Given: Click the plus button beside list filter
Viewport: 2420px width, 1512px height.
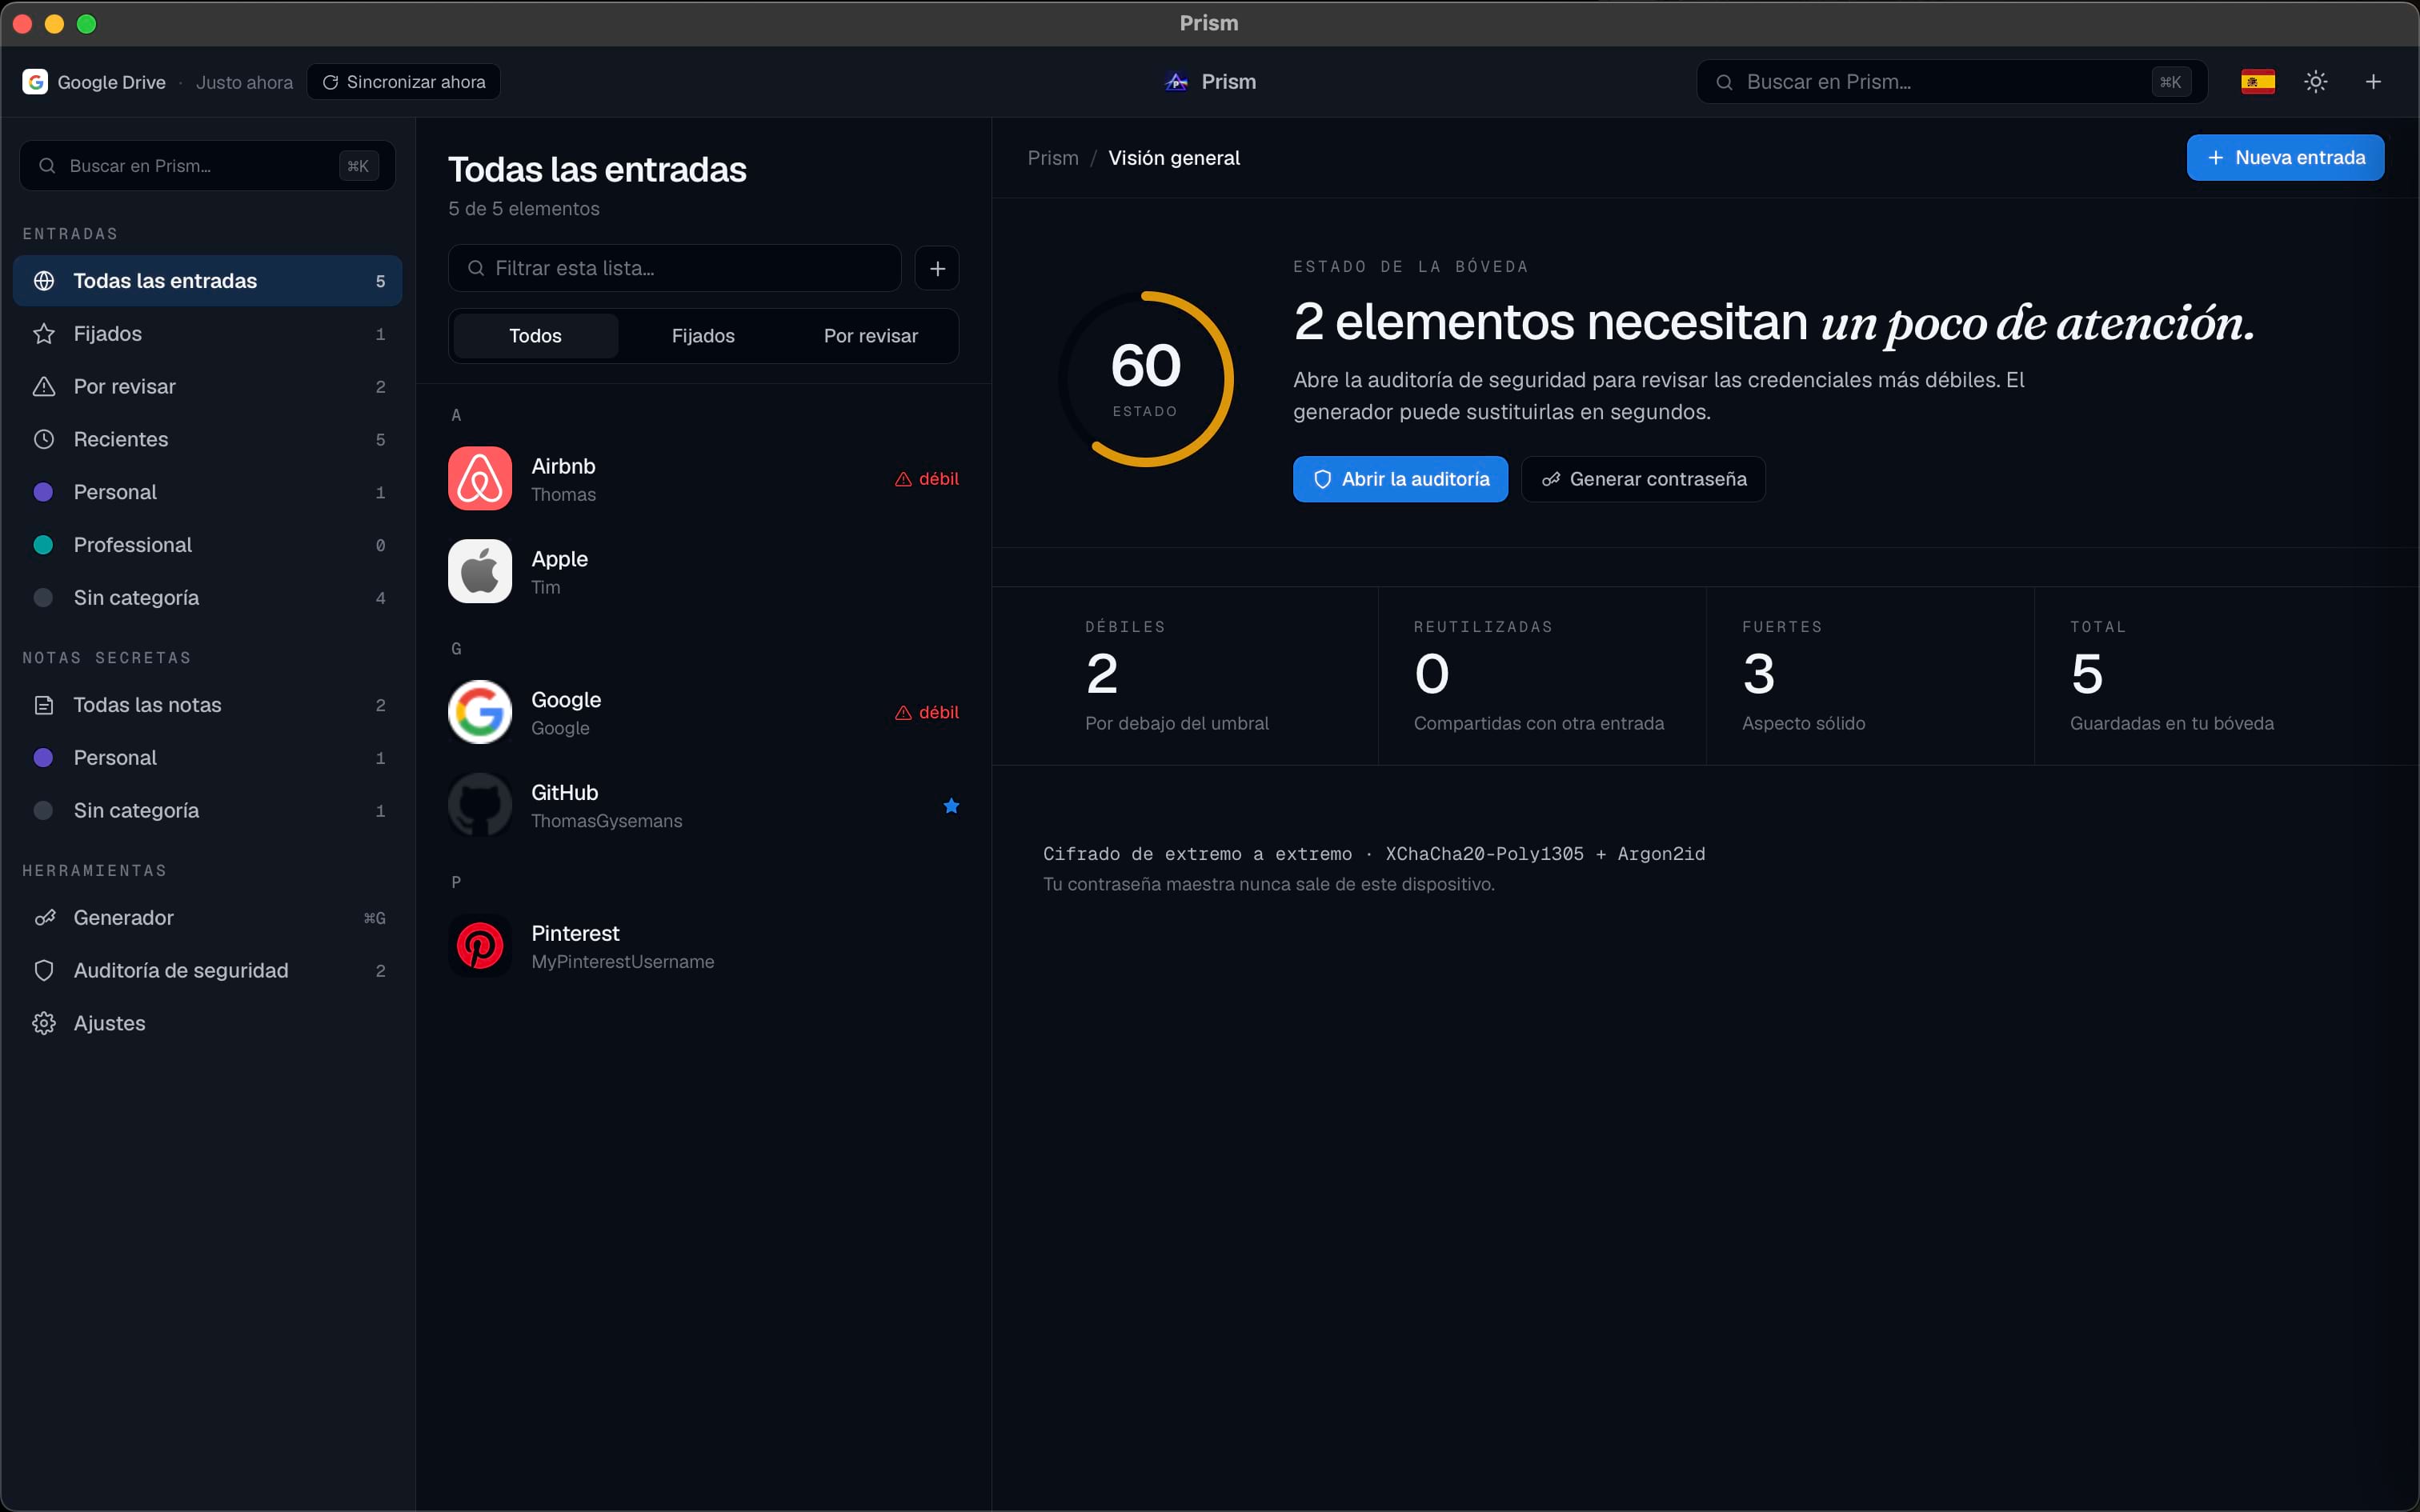Looking at the screenshot, I should click(937, 268).
